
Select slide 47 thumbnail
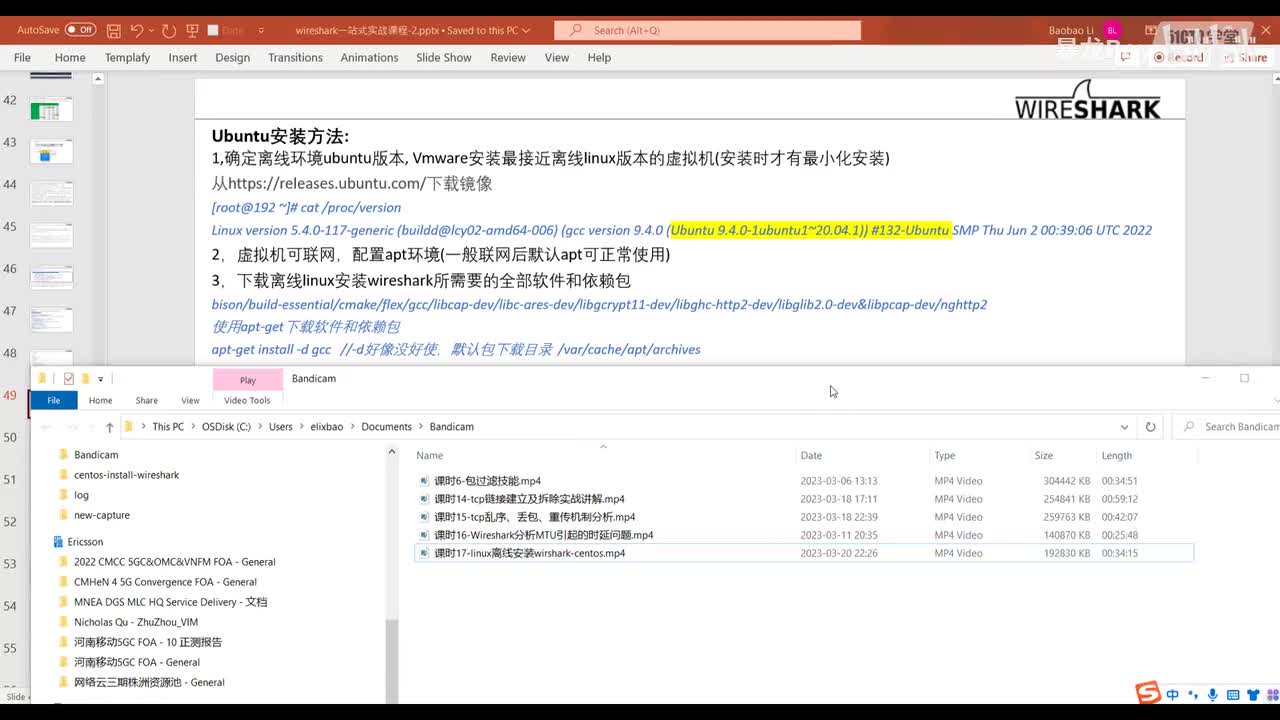52,319
